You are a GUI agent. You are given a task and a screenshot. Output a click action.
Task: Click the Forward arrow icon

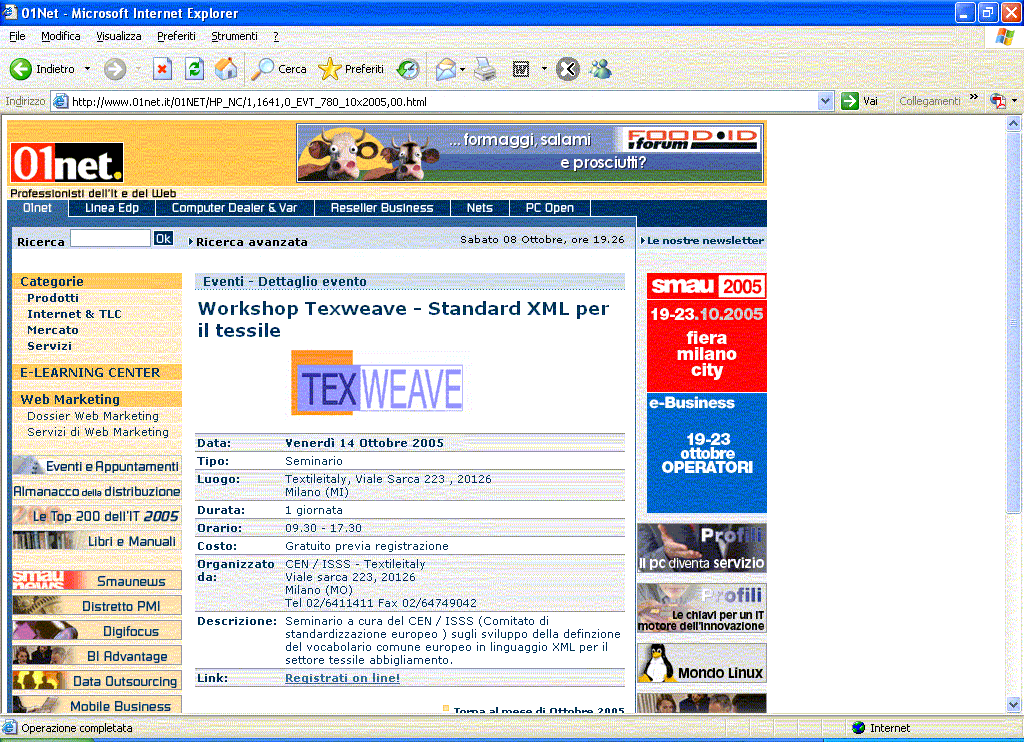(x=115, y=69)
